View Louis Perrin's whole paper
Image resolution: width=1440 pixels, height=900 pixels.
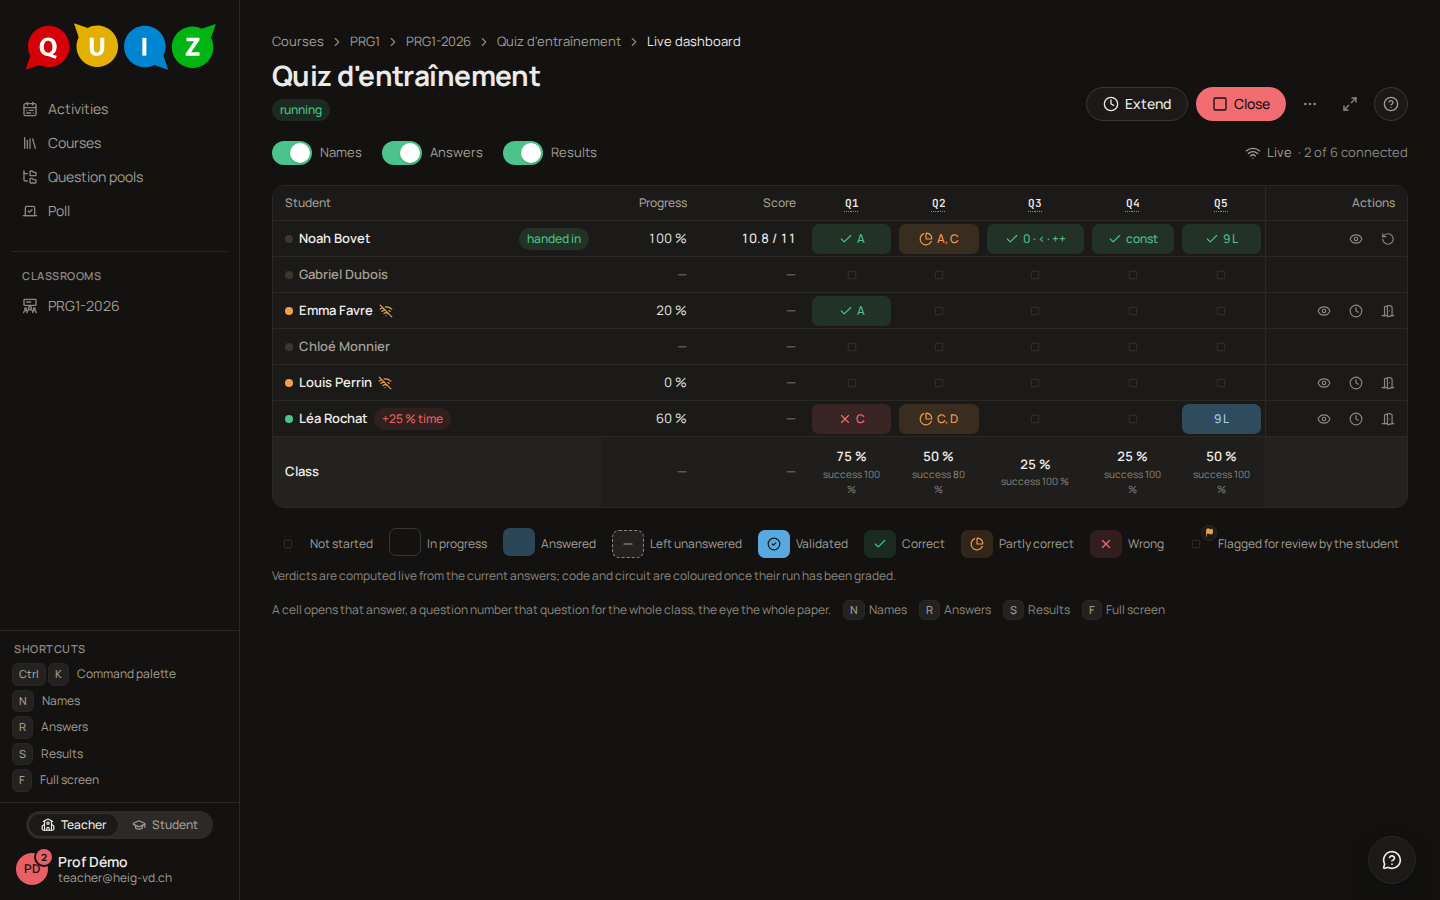pos(1324,383)
